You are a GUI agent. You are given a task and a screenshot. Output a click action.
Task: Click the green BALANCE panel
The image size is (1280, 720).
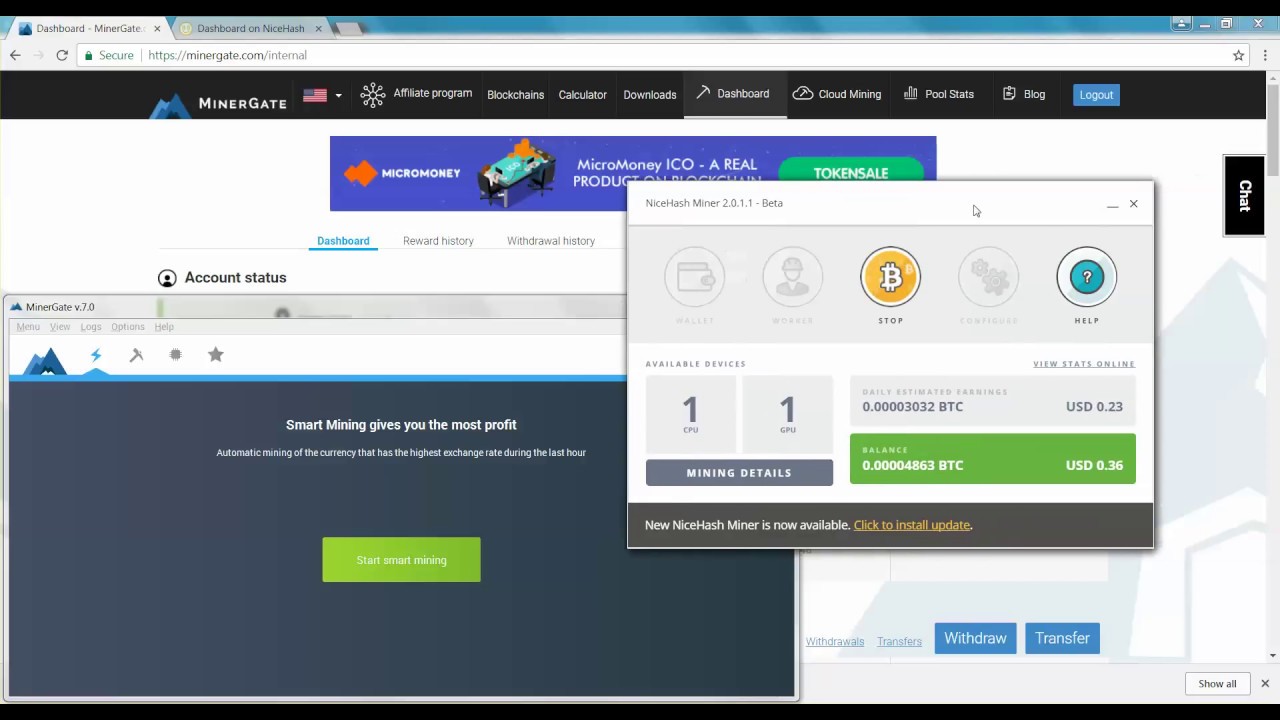point(993,459)
